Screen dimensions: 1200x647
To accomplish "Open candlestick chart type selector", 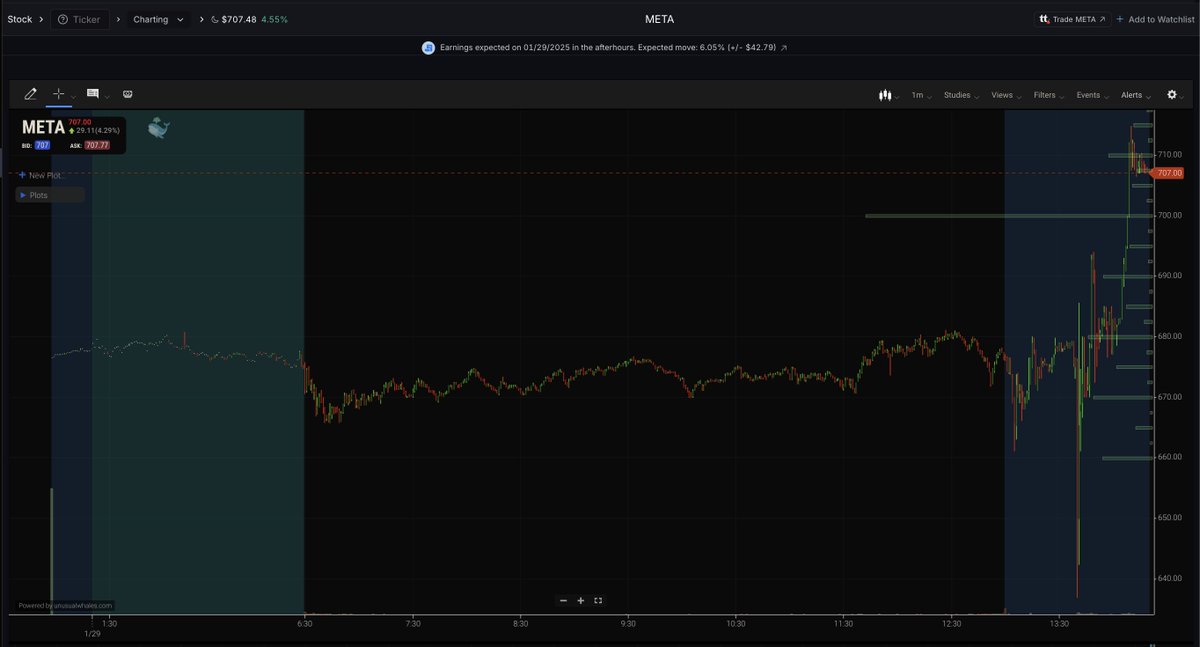I will (887, 95).
